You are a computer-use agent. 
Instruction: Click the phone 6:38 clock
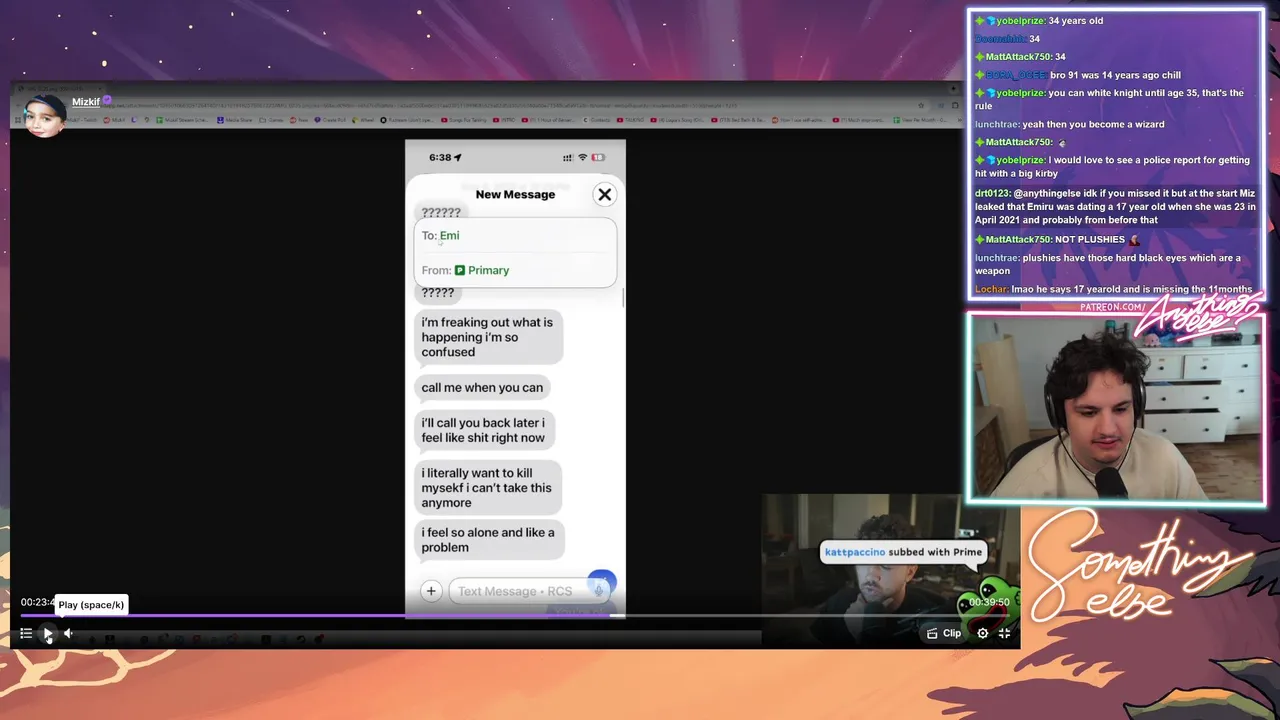[440, 157]
